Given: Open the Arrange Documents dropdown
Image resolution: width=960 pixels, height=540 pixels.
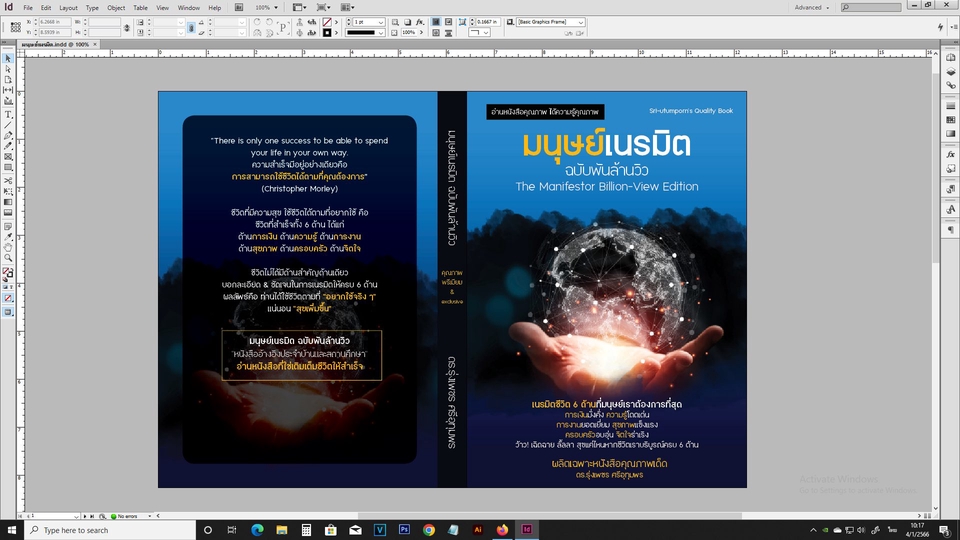Looking at the screenshot, I should click(x=347, y=7).
